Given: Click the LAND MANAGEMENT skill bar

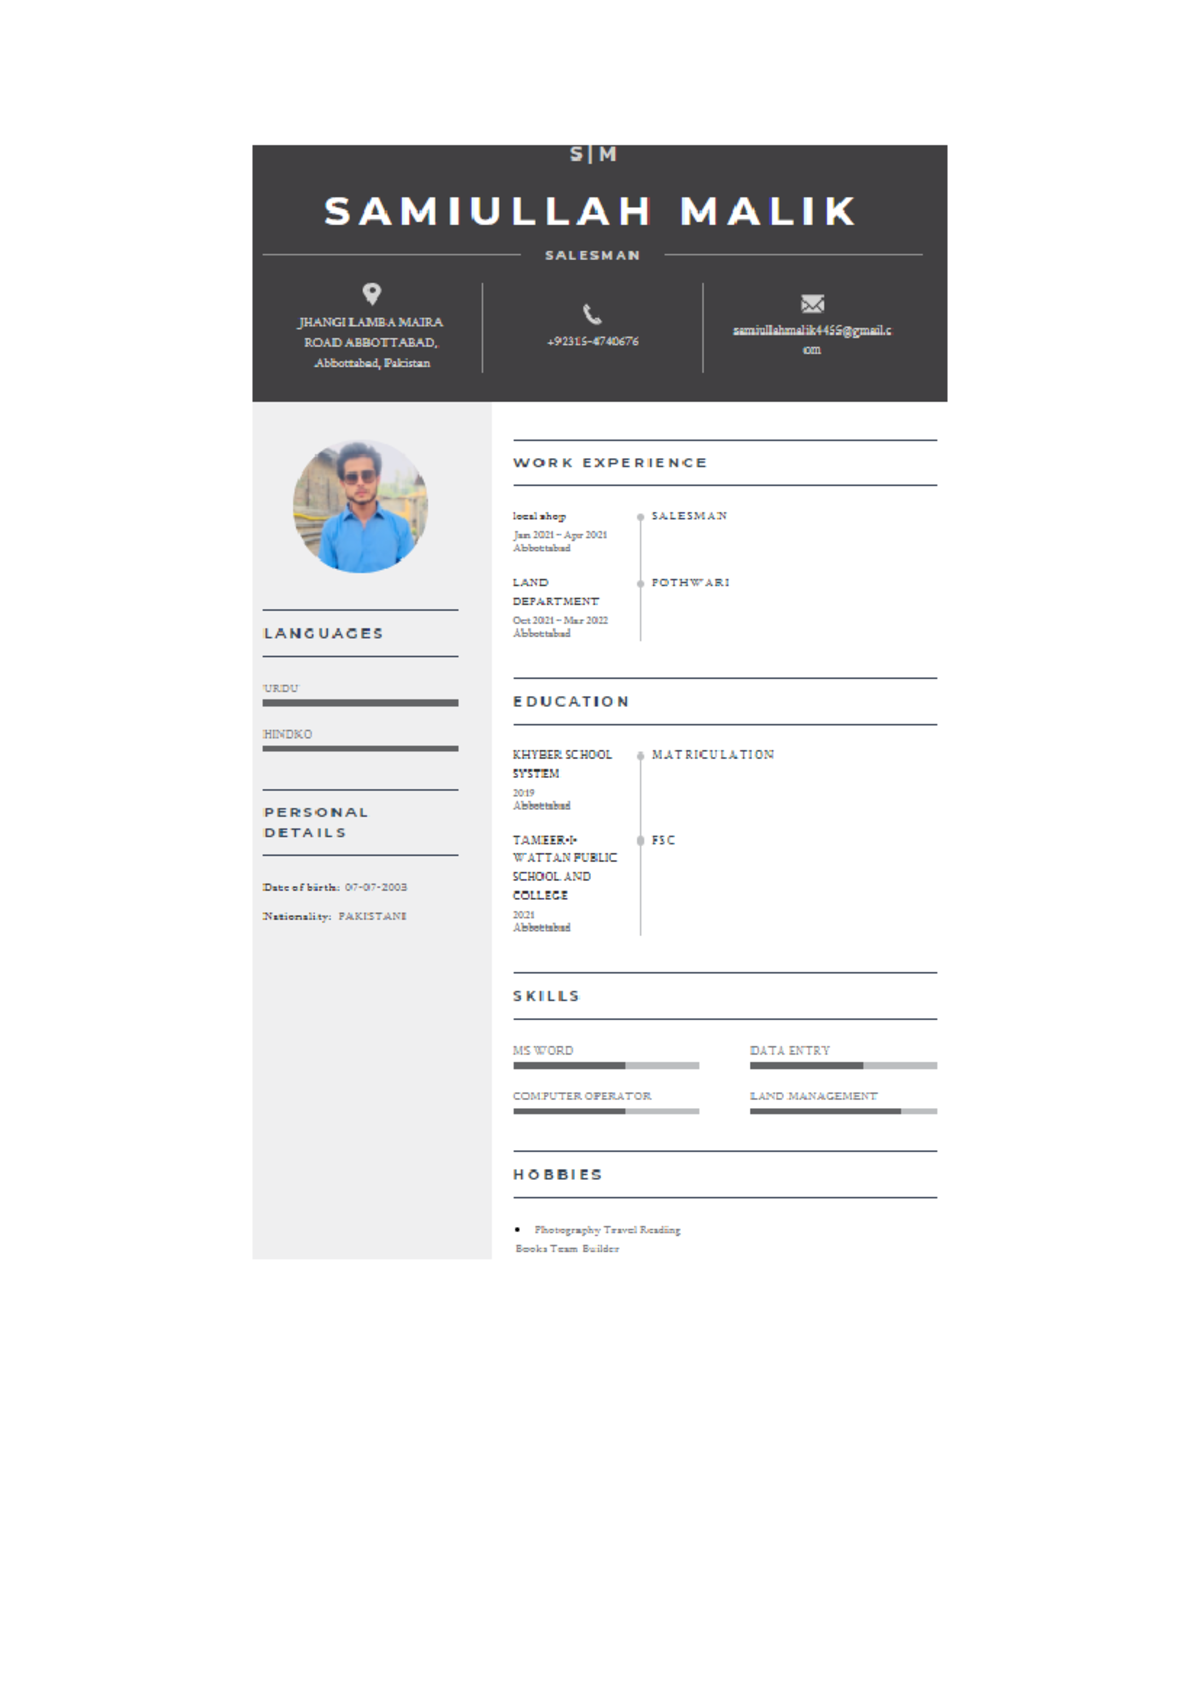Looking at the screenshot, I should pos(842,1111).
